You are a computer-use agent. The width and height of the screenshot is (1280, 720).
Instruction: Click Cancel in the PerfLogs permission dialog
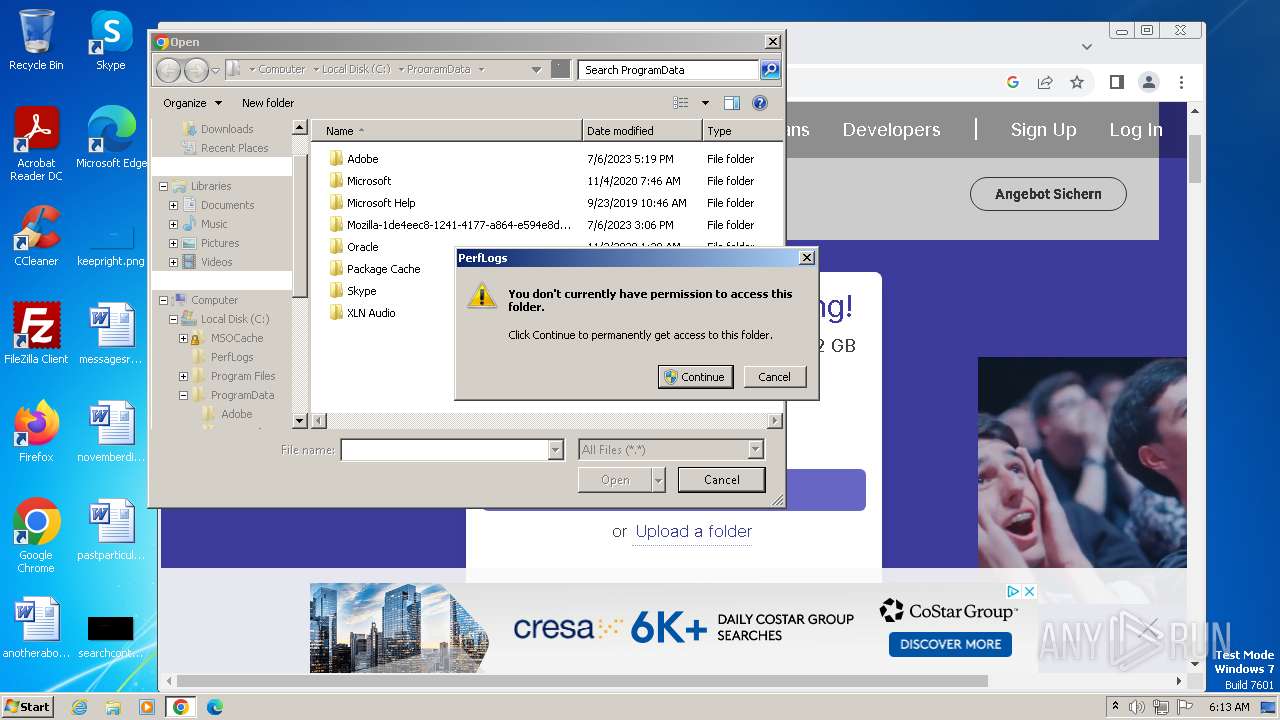(x=774, y=377)
